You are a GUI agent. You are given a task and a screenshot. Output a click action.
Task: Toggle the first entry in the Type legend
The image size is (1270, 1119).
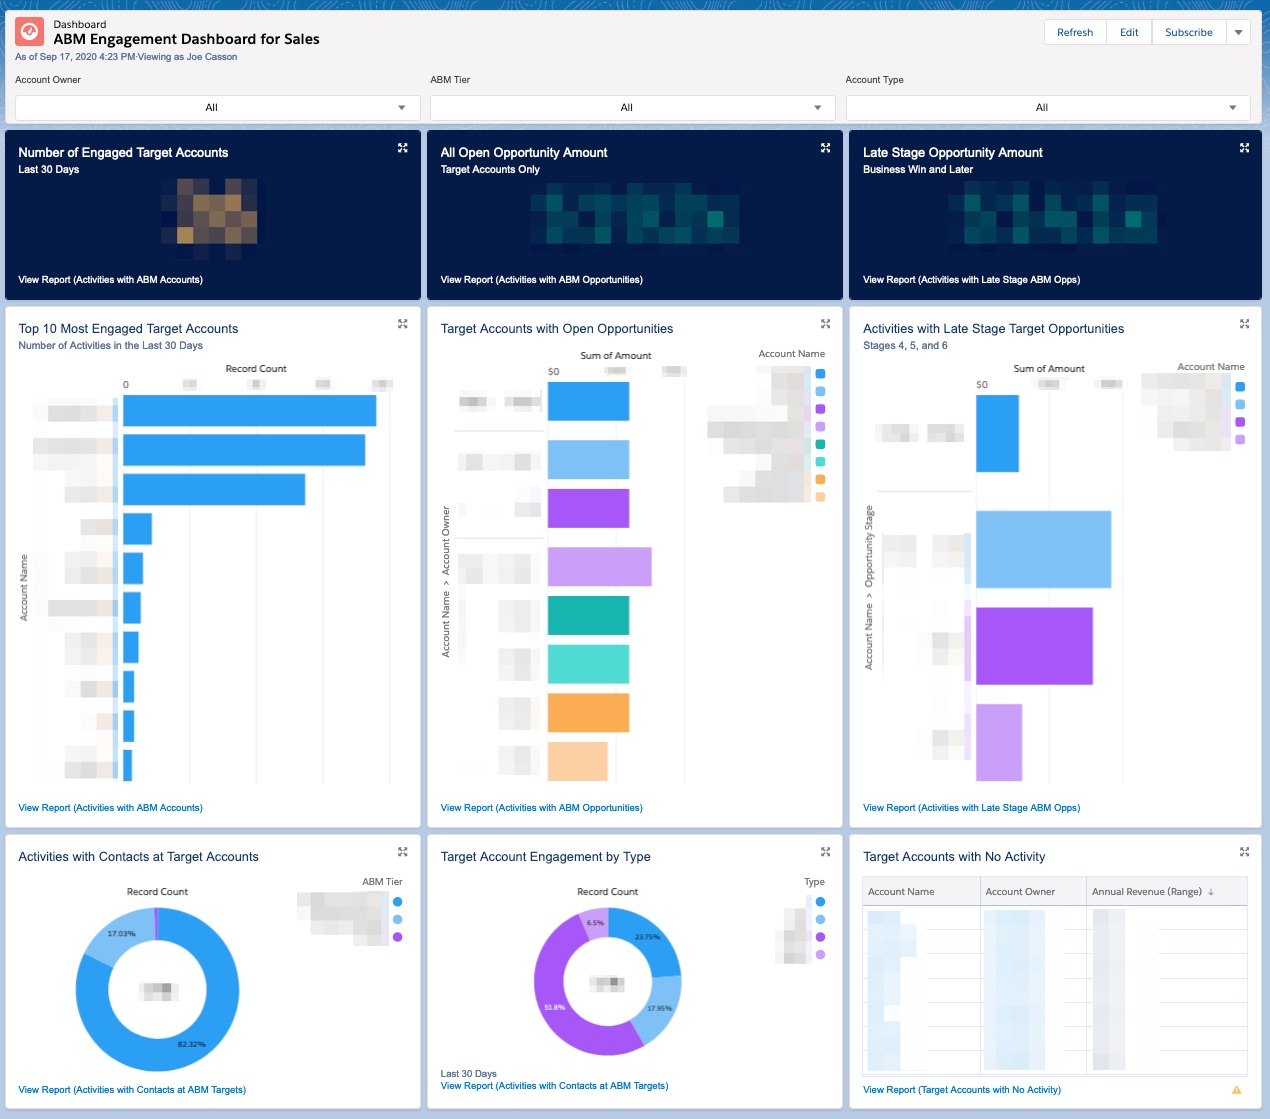(821, 902)
